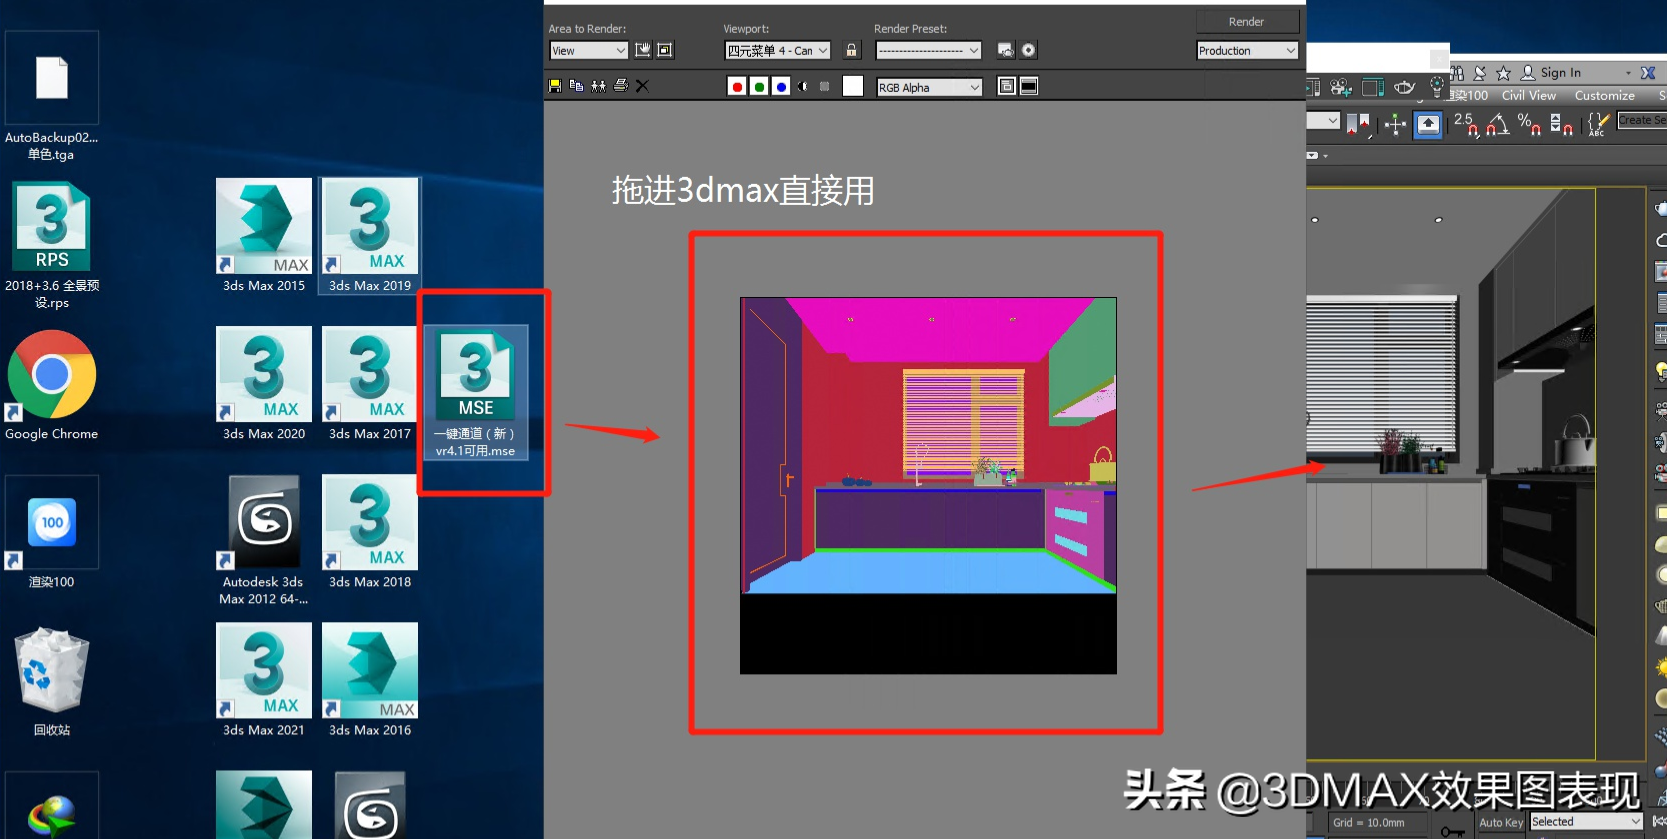
Task: Click the Render Setup camera icon in 3ds Max
Action: (x=1341, y=88)
